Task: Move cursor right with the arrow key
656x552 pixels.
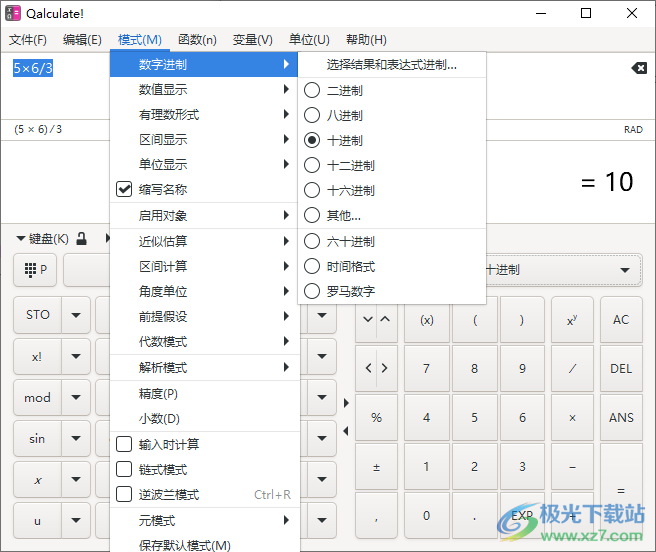Action: [x=385, y=368]
